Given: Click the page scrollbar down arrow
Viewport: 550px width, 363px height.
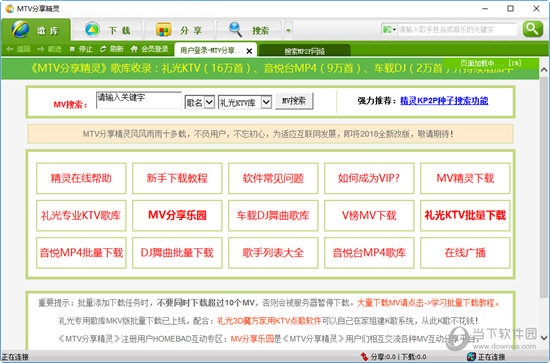Looking at the screenshot, I should [544, 338].
